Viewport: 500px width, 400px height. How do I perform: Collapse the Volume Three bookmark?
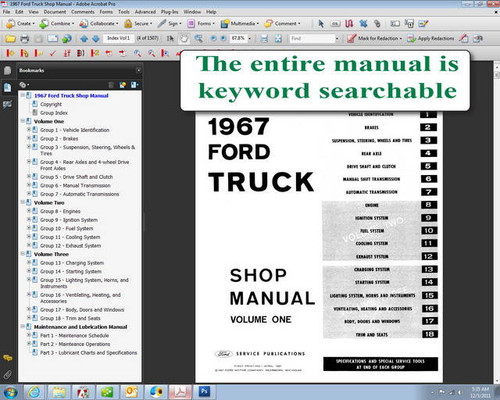click(23, 254)
